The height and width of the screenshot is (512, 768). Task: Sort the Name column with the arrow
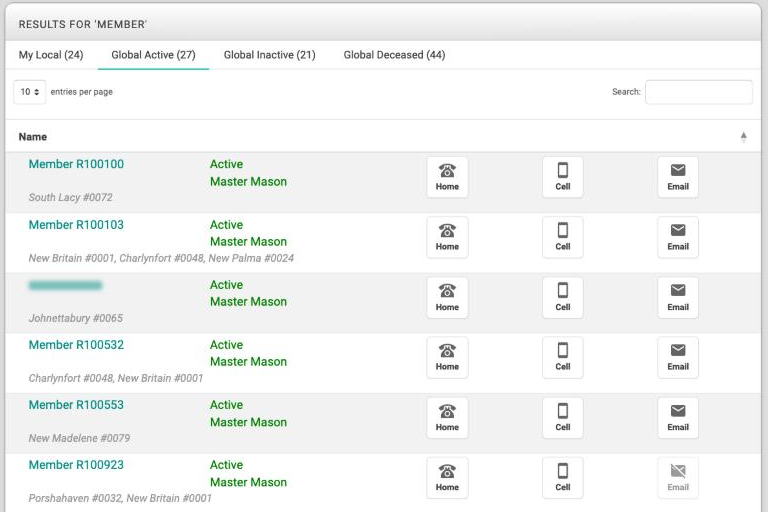744,137
